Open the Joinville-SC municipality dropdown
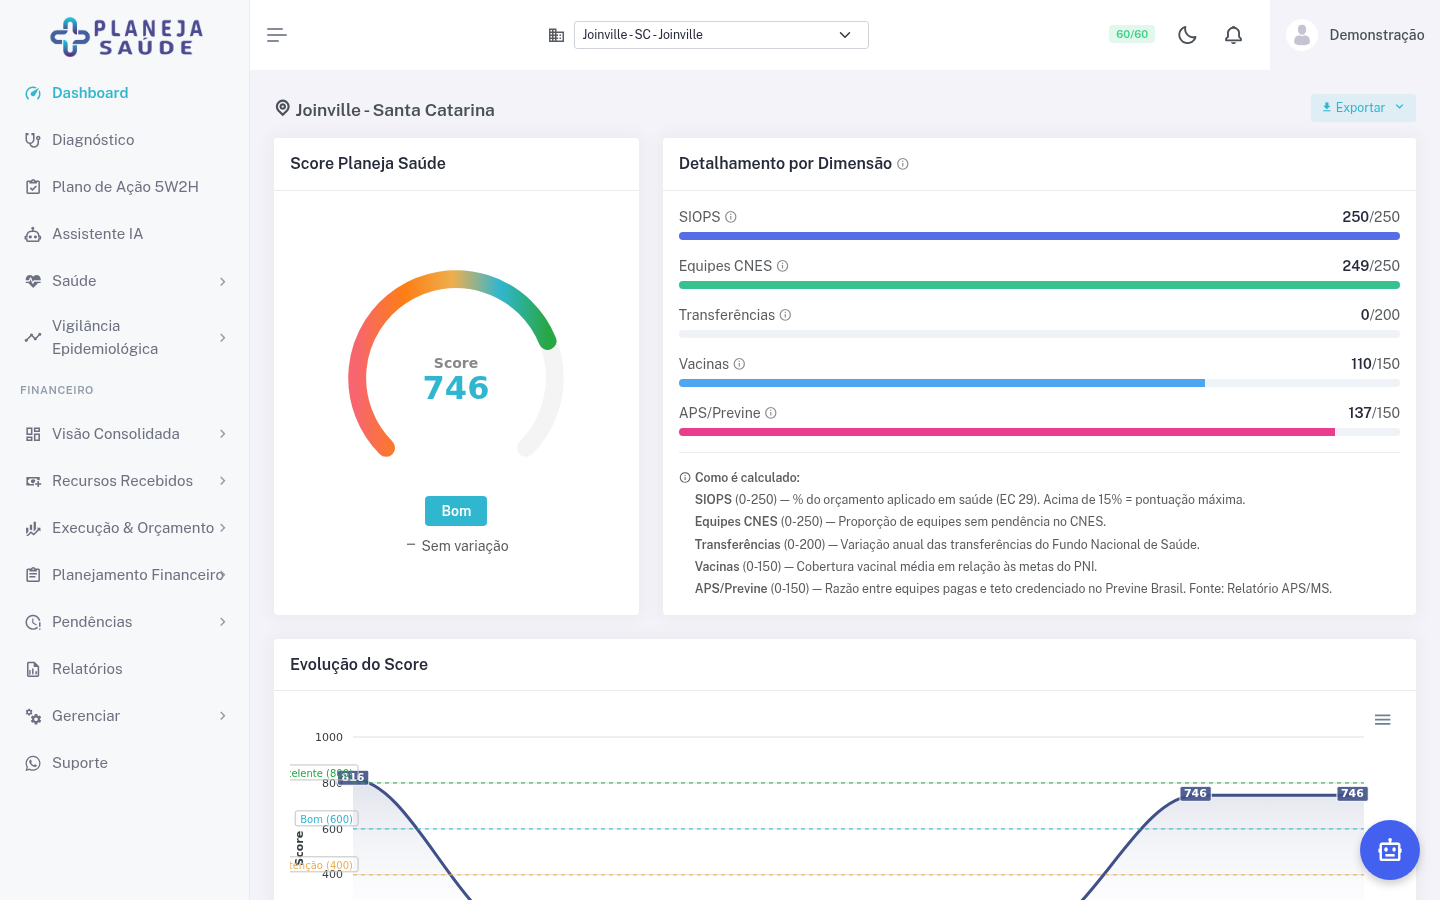The height and width of the screenshot is (900, 1440). (721, 35)
